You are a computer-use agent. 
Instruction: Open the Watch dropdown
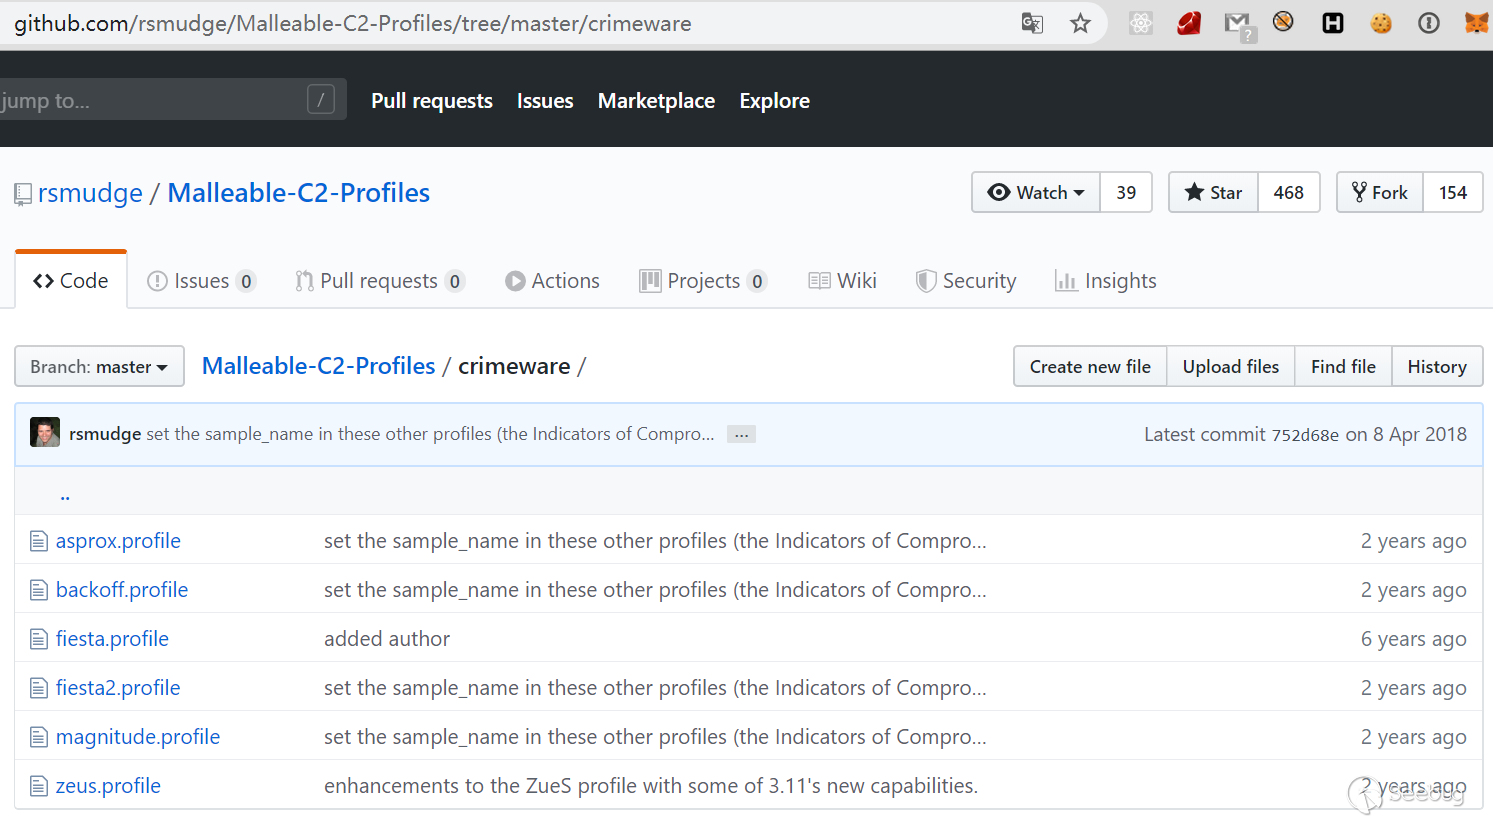click(x=1036, y=192)
